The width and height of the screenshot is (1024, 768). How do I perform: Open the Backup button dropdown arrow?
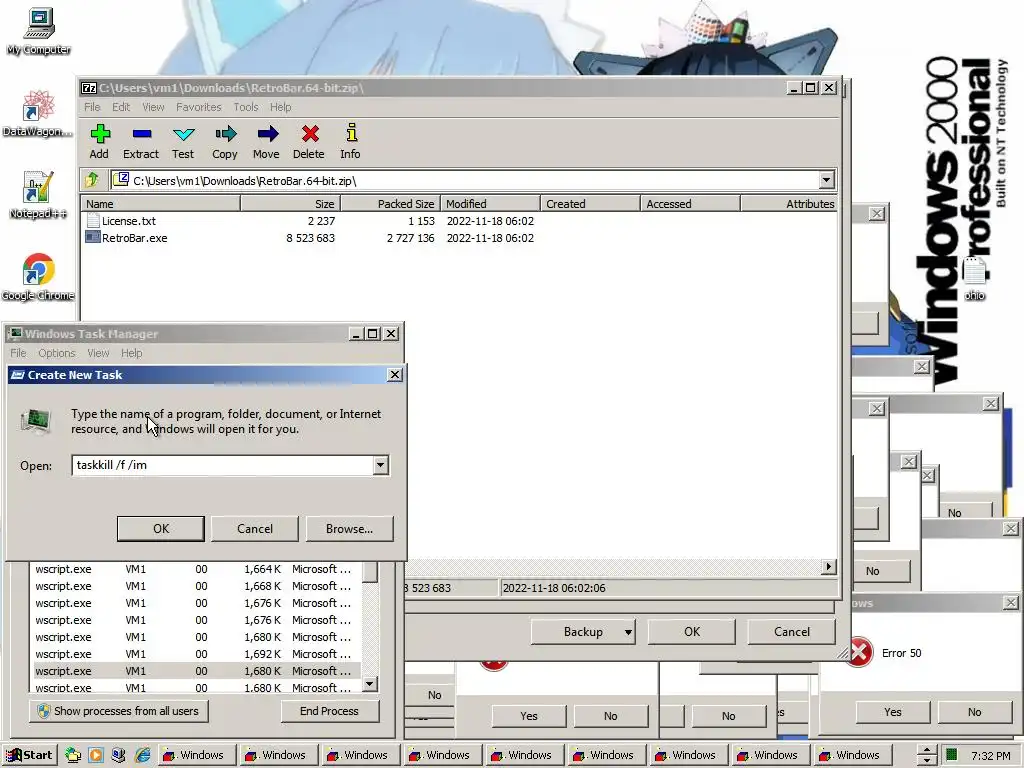point(628,632)
